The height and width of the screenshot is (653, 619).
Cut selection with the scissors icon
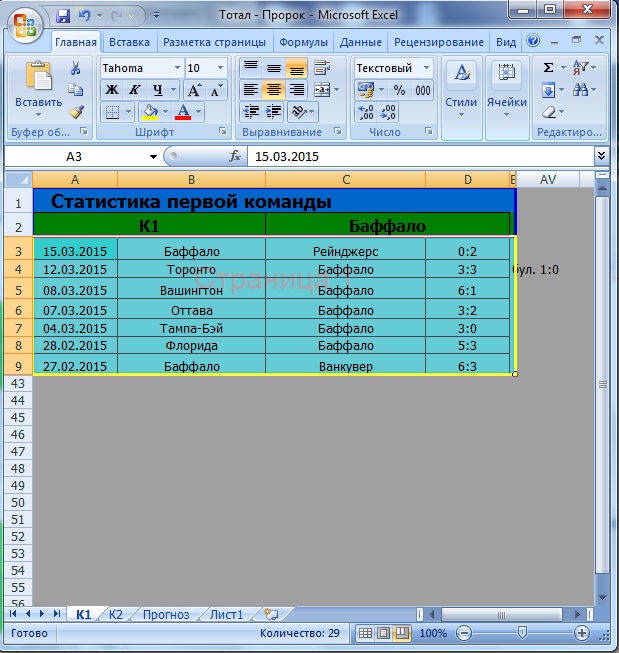(x=75, y=67)
